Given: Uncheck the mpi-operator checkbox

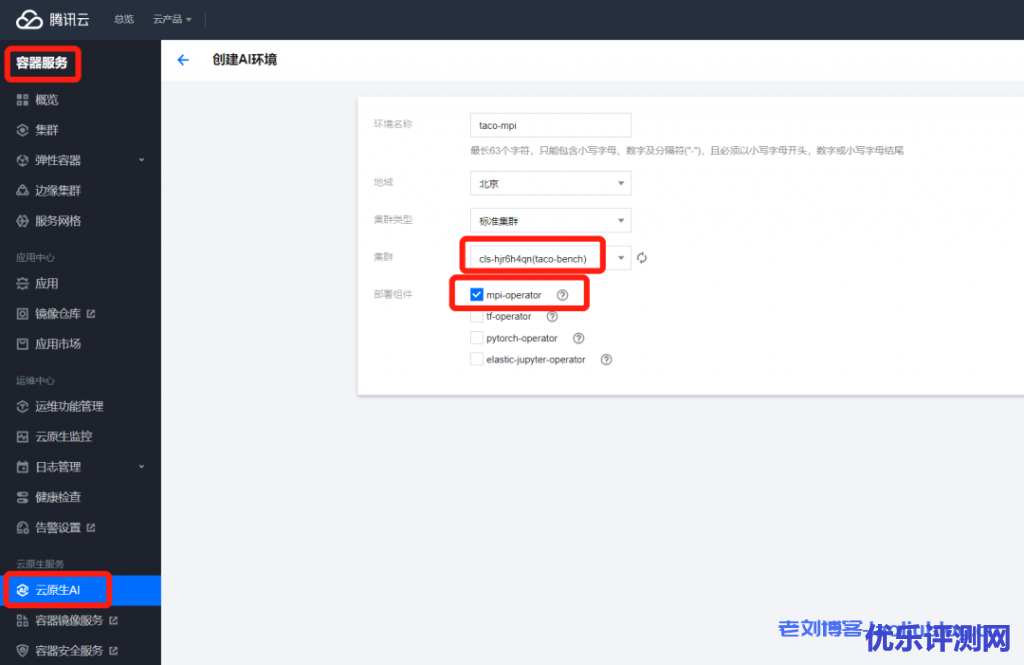Looking at the screenshot, I should tap(477, 295).
